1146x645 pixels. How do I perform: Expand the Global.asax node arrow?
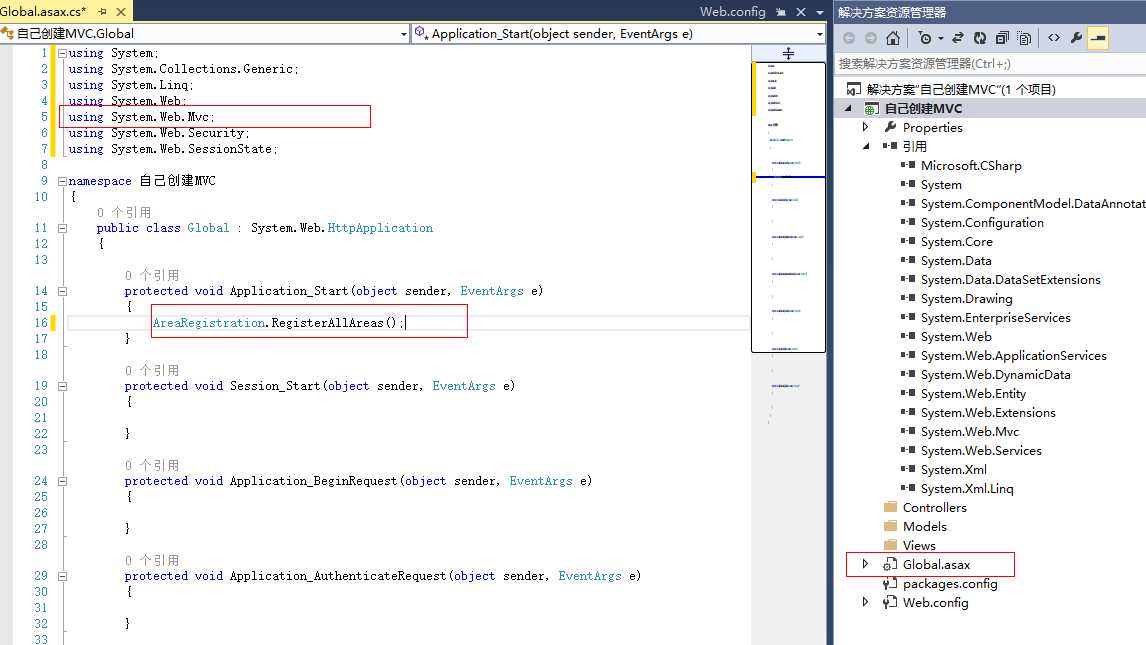click(x=866, y=564)
